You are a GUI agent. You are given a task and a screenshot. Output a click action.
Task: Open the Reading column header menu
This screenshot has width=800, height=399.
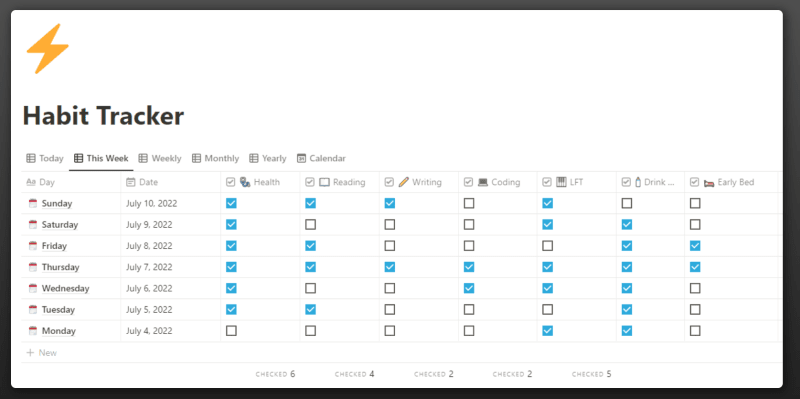click(340, 182)
